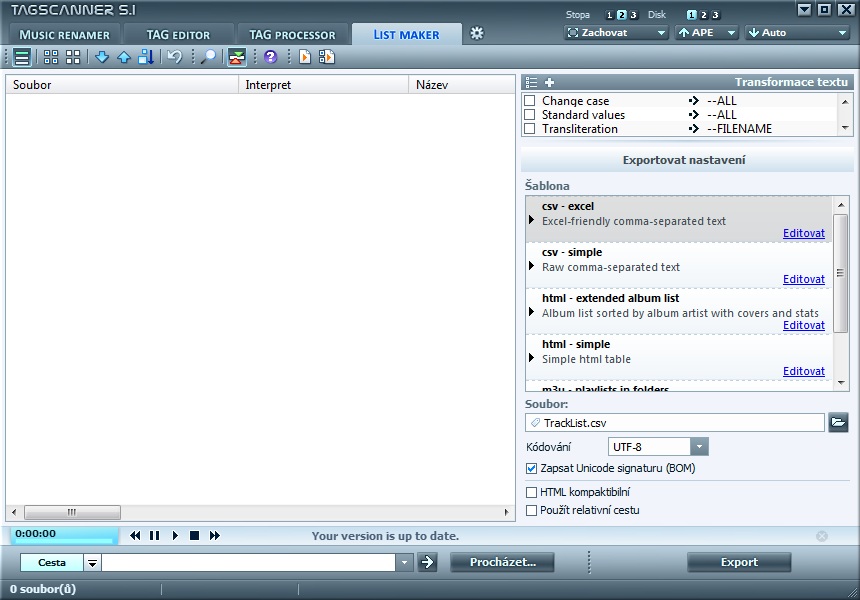Click the undo arrow icon in the toolbar

[175, 57]
